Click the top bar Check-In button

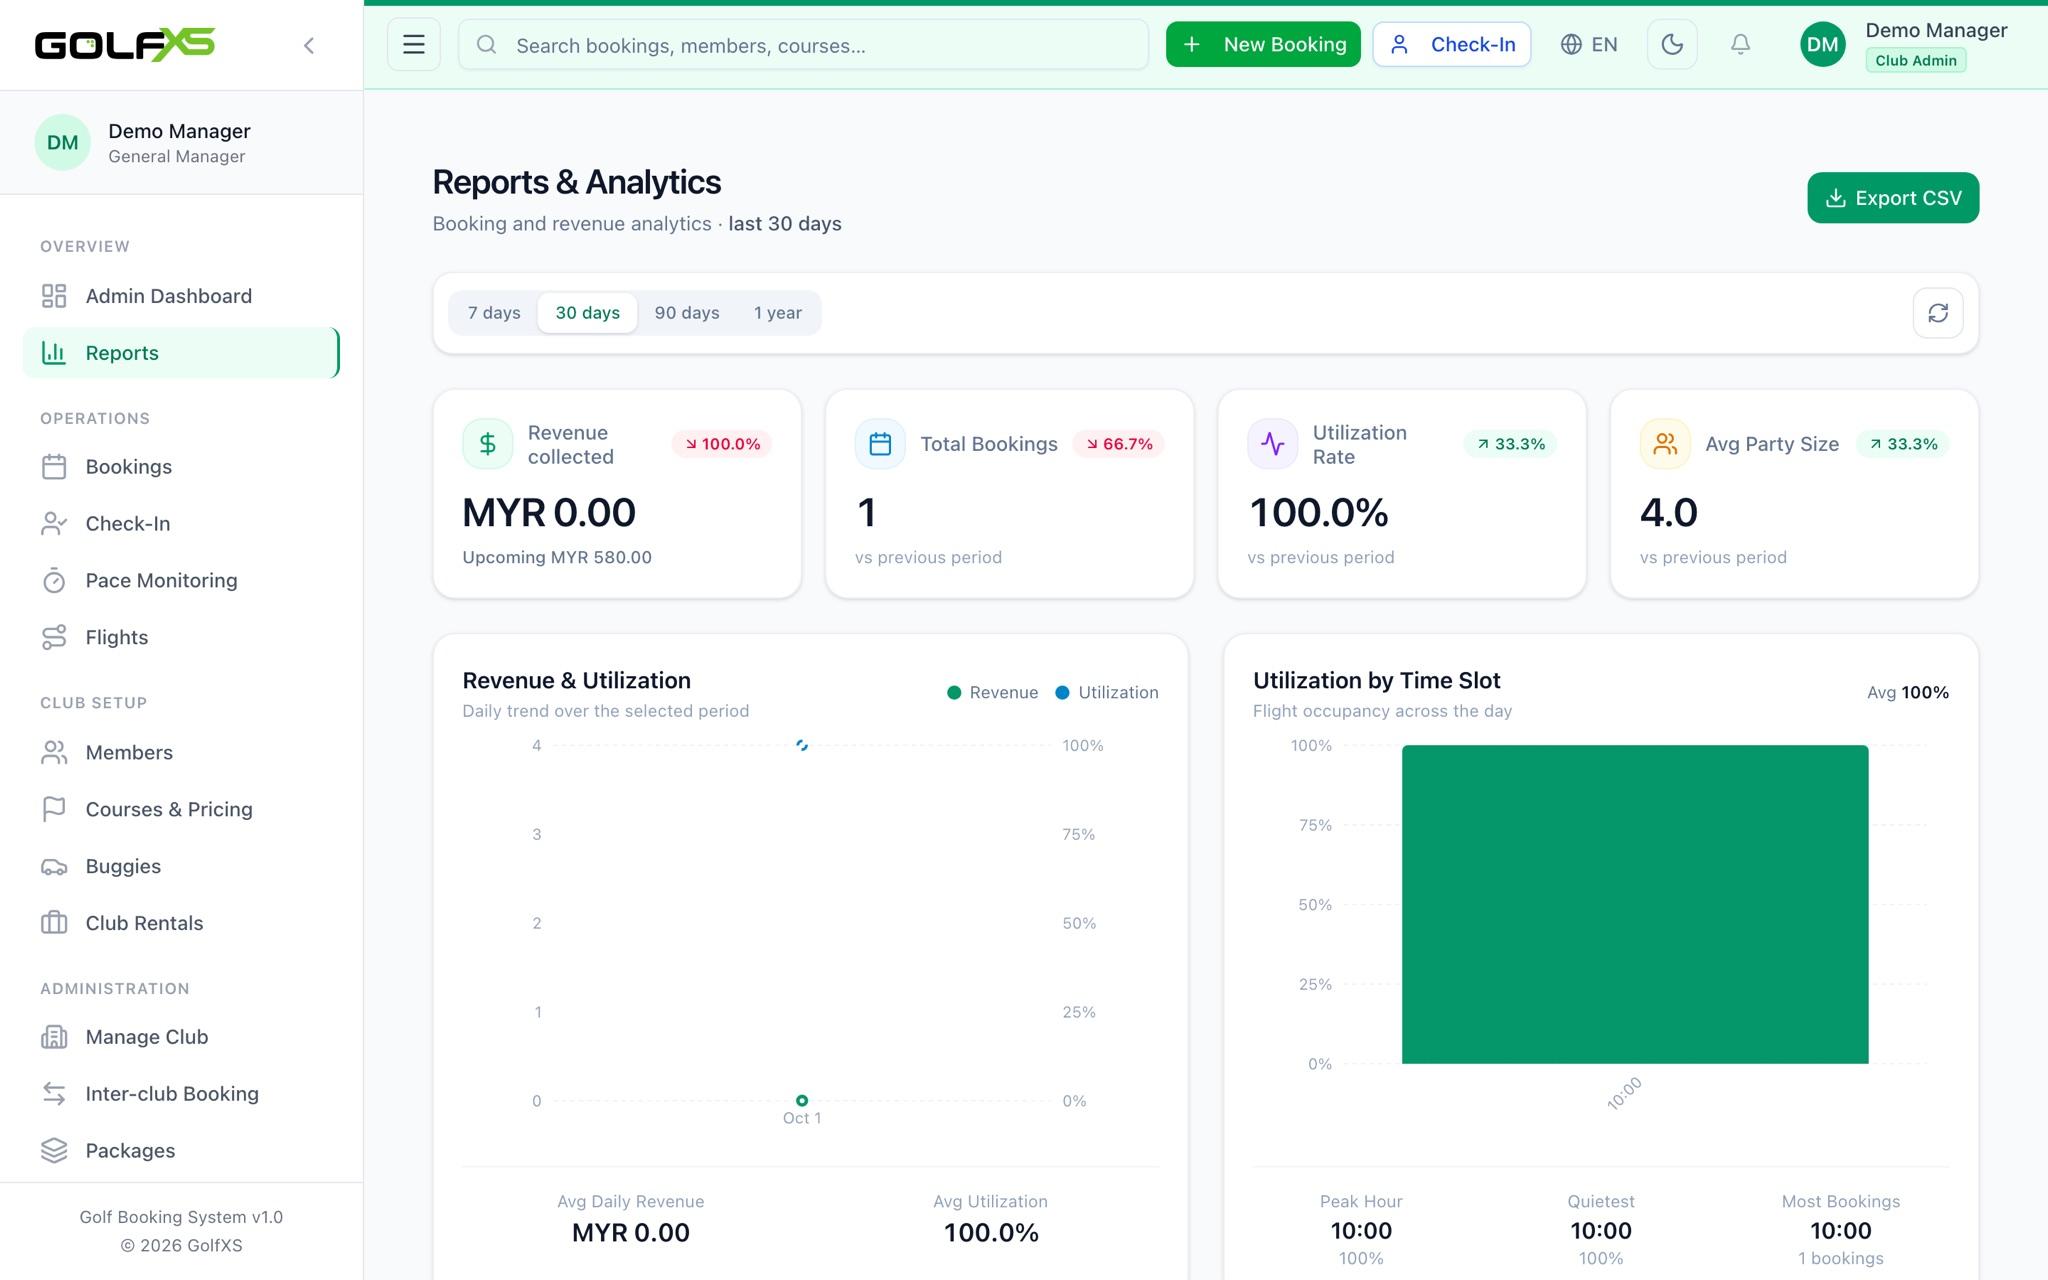coord(1452,45)
